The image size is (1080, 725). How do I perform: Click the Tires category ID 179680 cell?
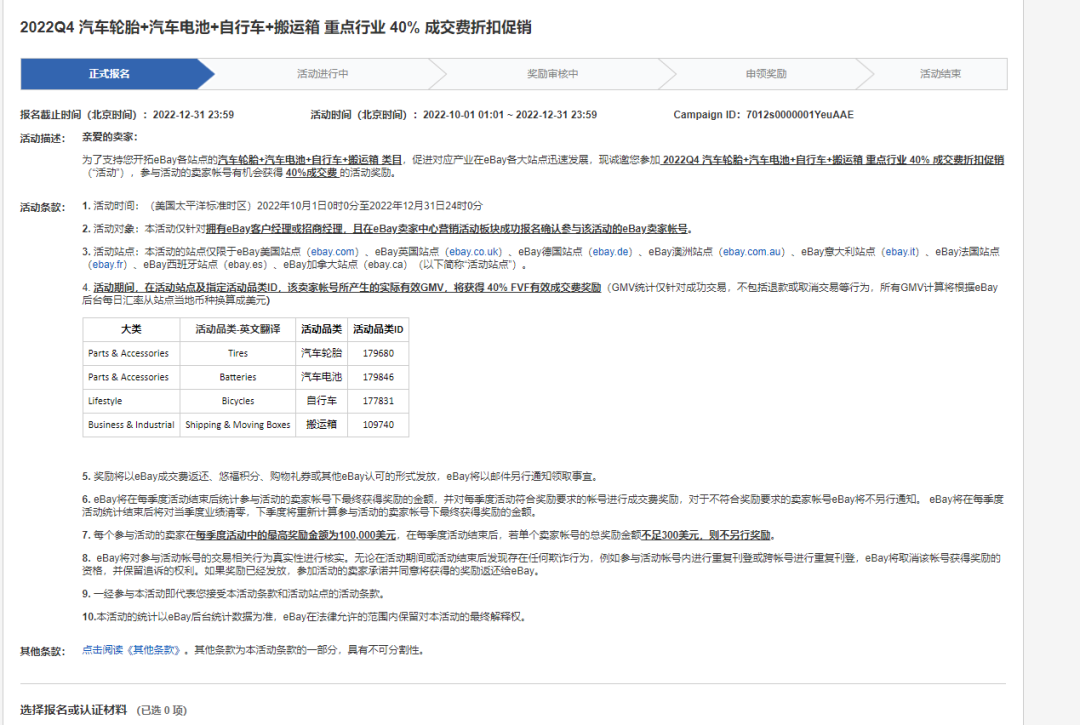378,353
